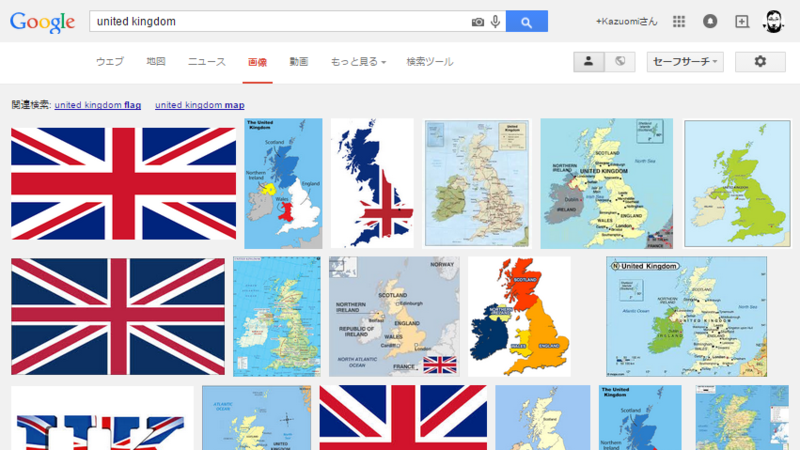Viewport: 800px width, 450px height.
Task: Open the Union Jack in bottom row
Action: click(x=403, y=418)
